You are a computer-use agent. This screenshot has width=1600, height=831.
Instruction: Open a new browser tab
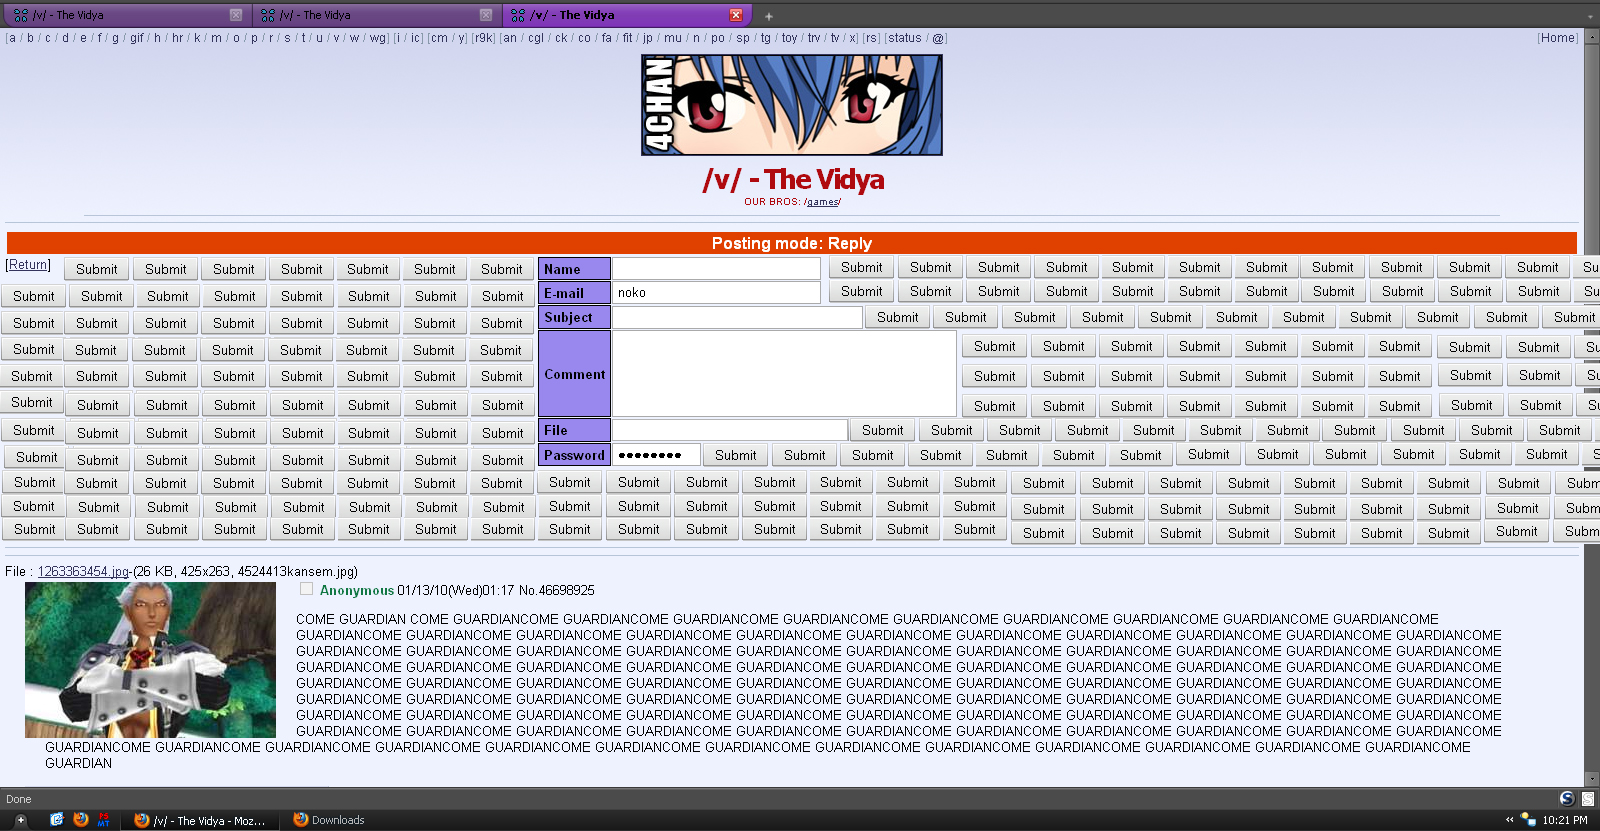click(x=768, y=16)
